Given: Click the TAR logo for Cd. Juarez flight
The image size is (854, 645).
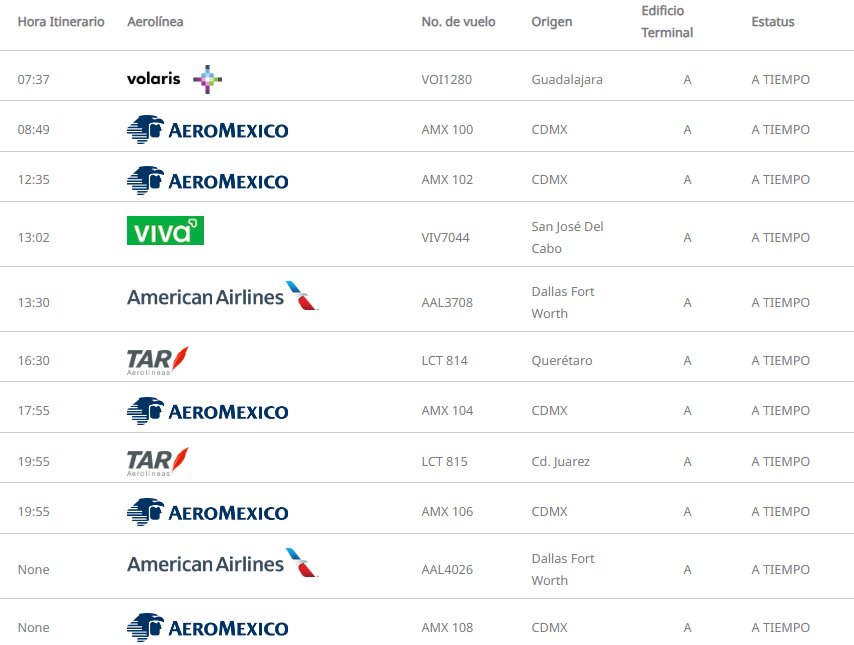Looking at the screenshot, I should [x=157, y=461].
